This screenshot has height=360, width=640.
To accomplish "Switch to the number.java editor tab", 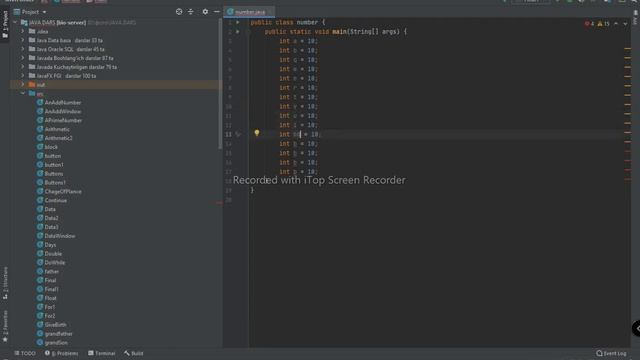I will [x=249, y=12].
